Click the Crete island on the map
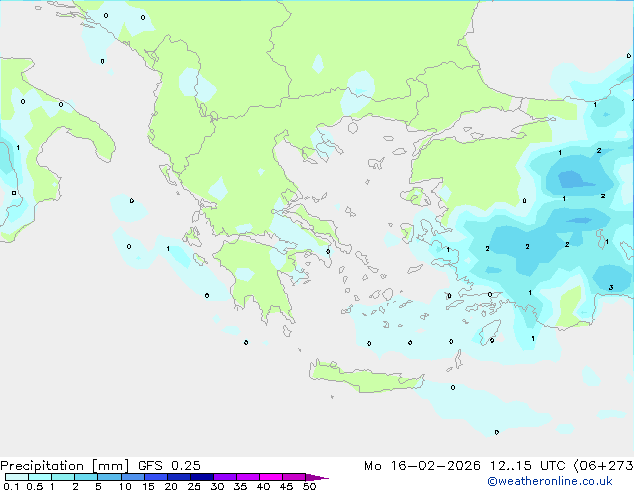This screenshot has width=634, height=490. pos(366,376)
